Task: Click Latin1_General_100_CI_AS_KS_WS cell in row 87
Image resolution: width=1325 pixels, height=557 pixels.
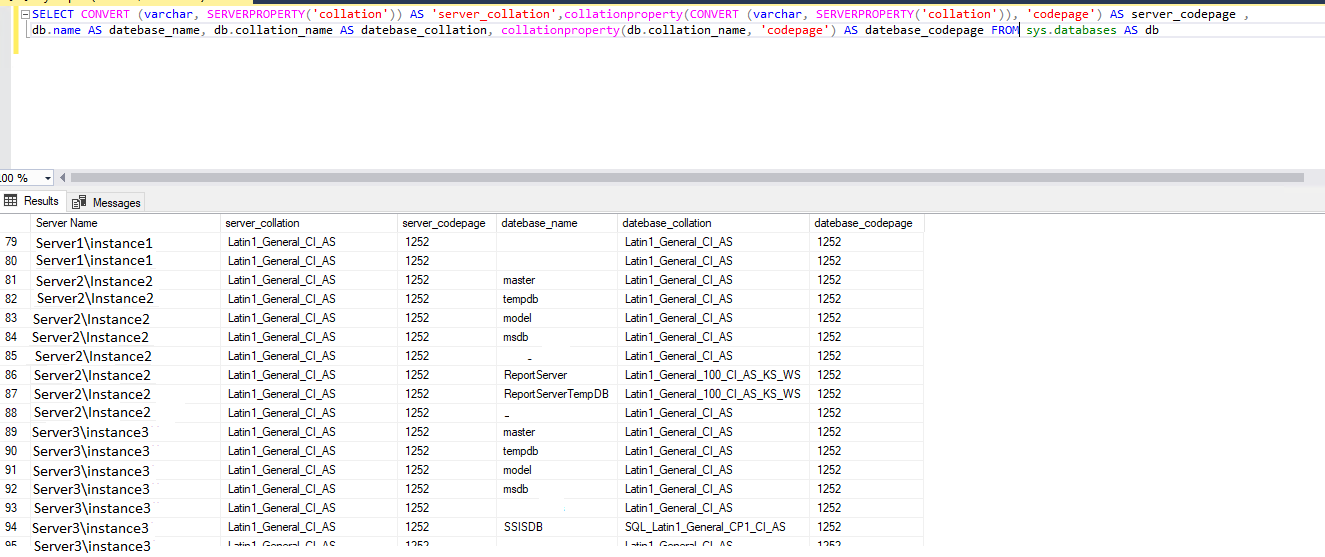Action: [x=714, y=394]
